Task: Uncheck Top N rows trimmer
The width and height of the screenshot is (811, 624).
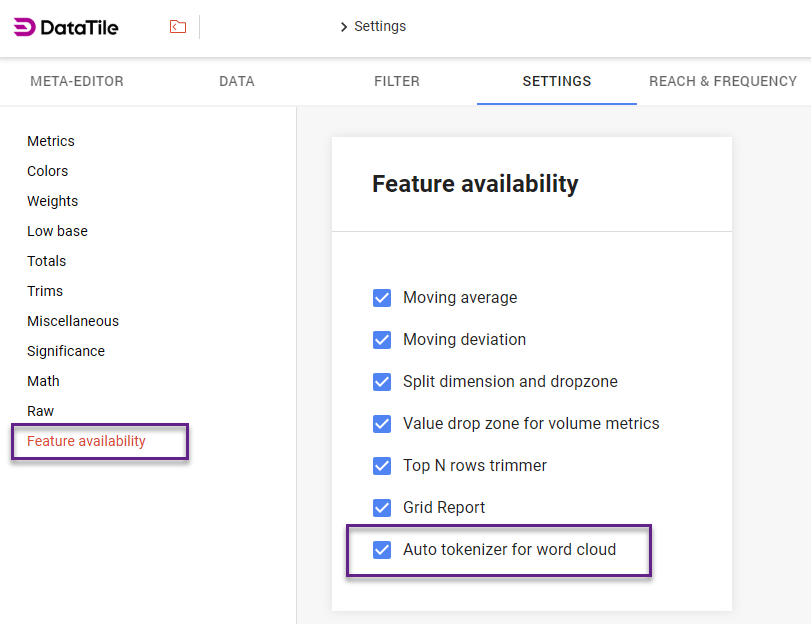Action: (x=382, y=466)
